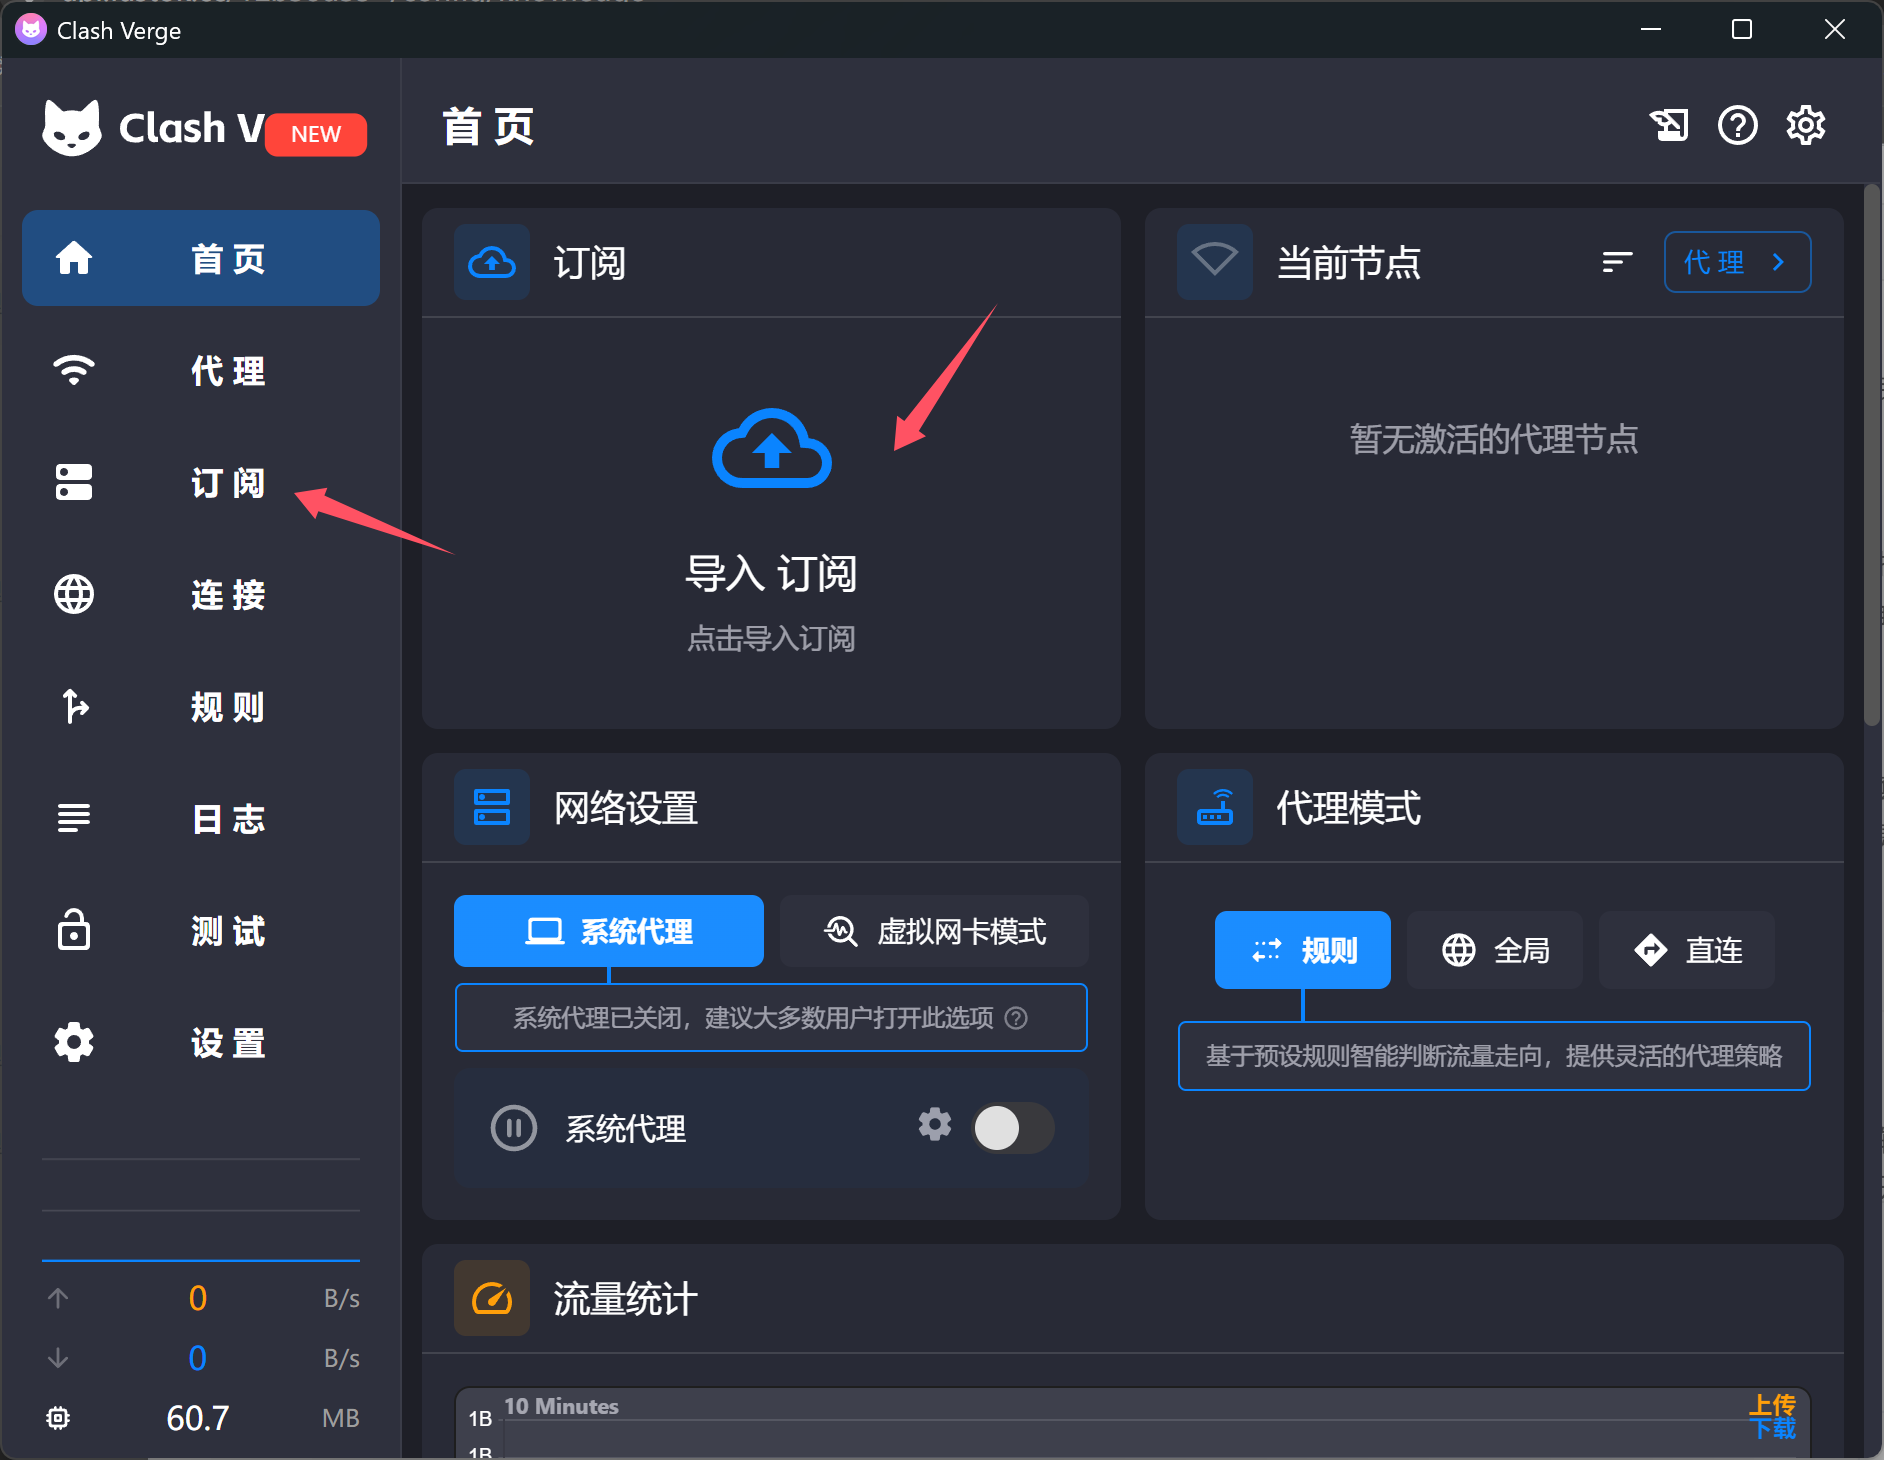Select the 规则 proxy mode button

point(1302,950)
